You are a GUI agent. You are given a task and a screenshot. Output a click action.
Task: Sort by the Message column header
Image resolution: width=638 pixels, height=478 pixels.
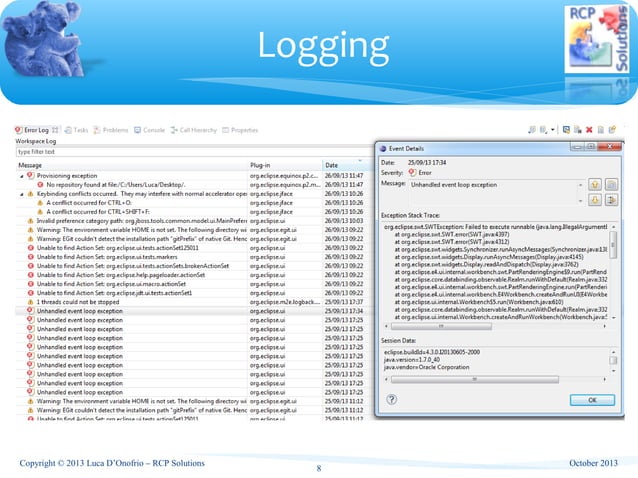pyautogui.click(x=132, y=165)
